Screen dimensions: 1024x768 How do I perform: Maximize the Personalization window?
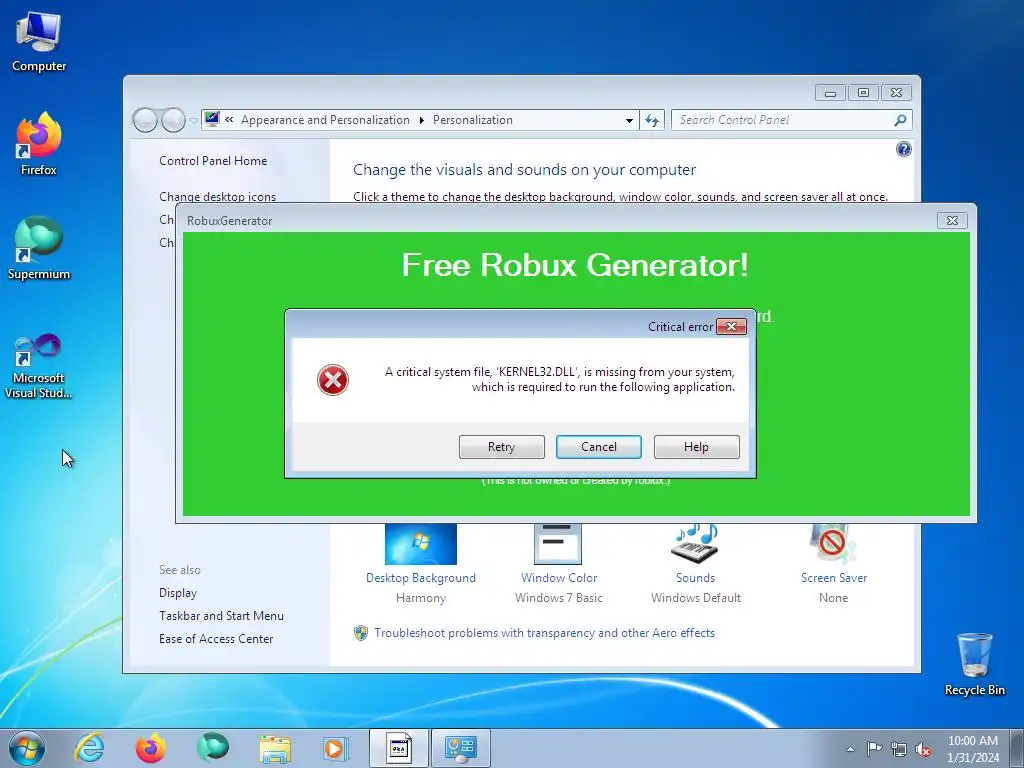click(x=863, y=93)
